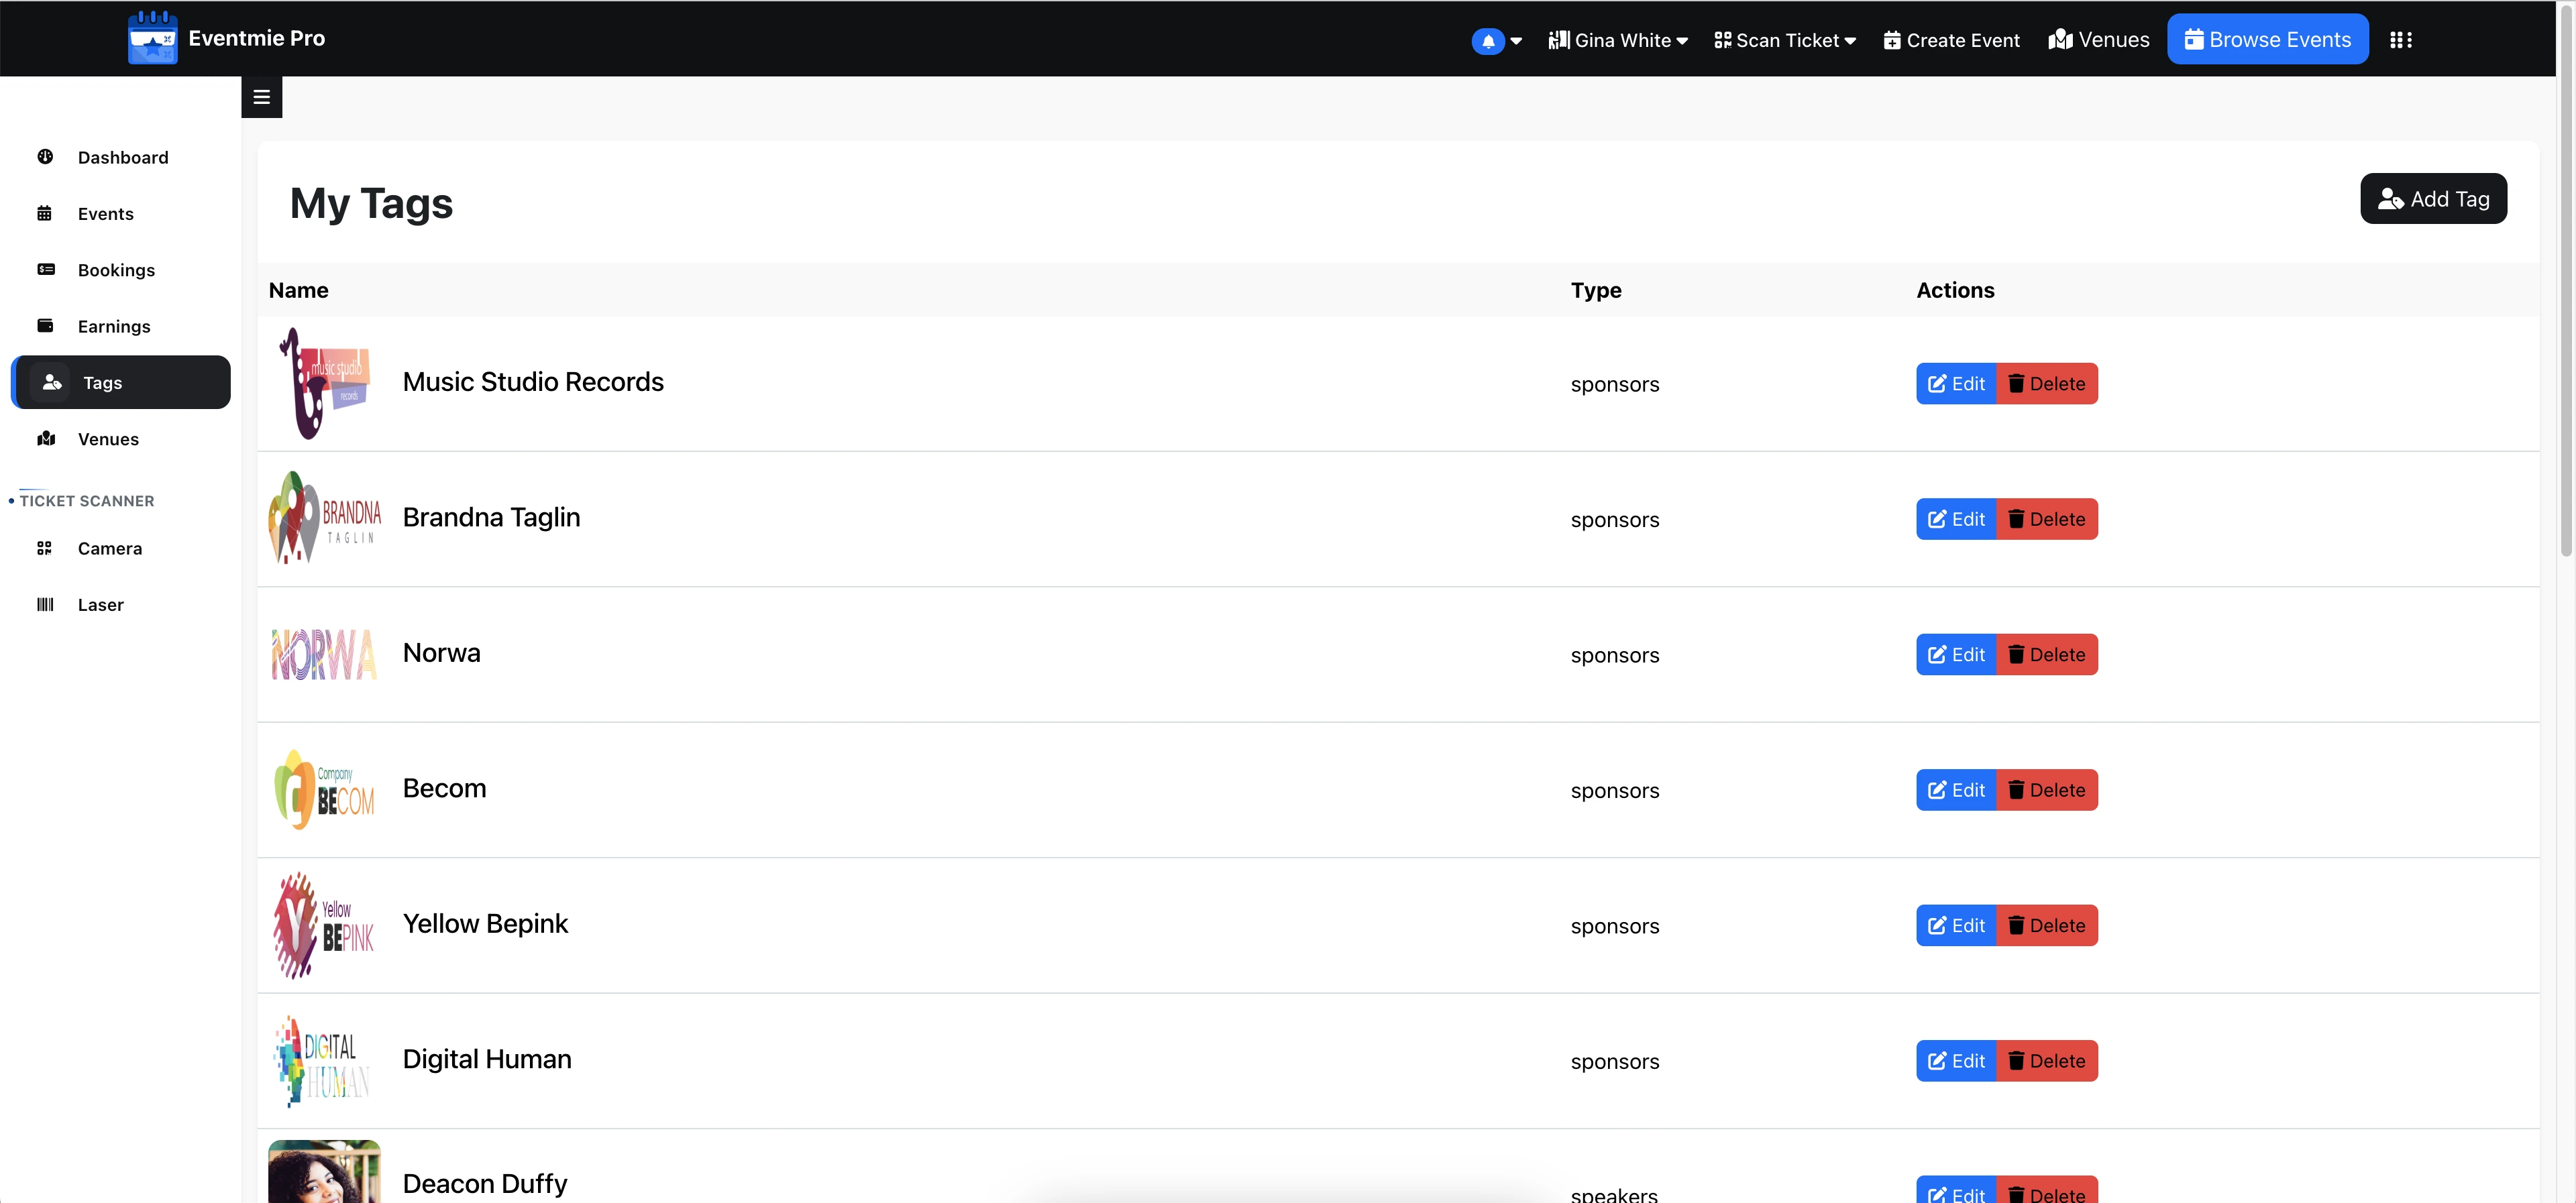Edit the Music Studio Records tag
Viewport: 2576px width, 1203px height.
(1956, 384)
